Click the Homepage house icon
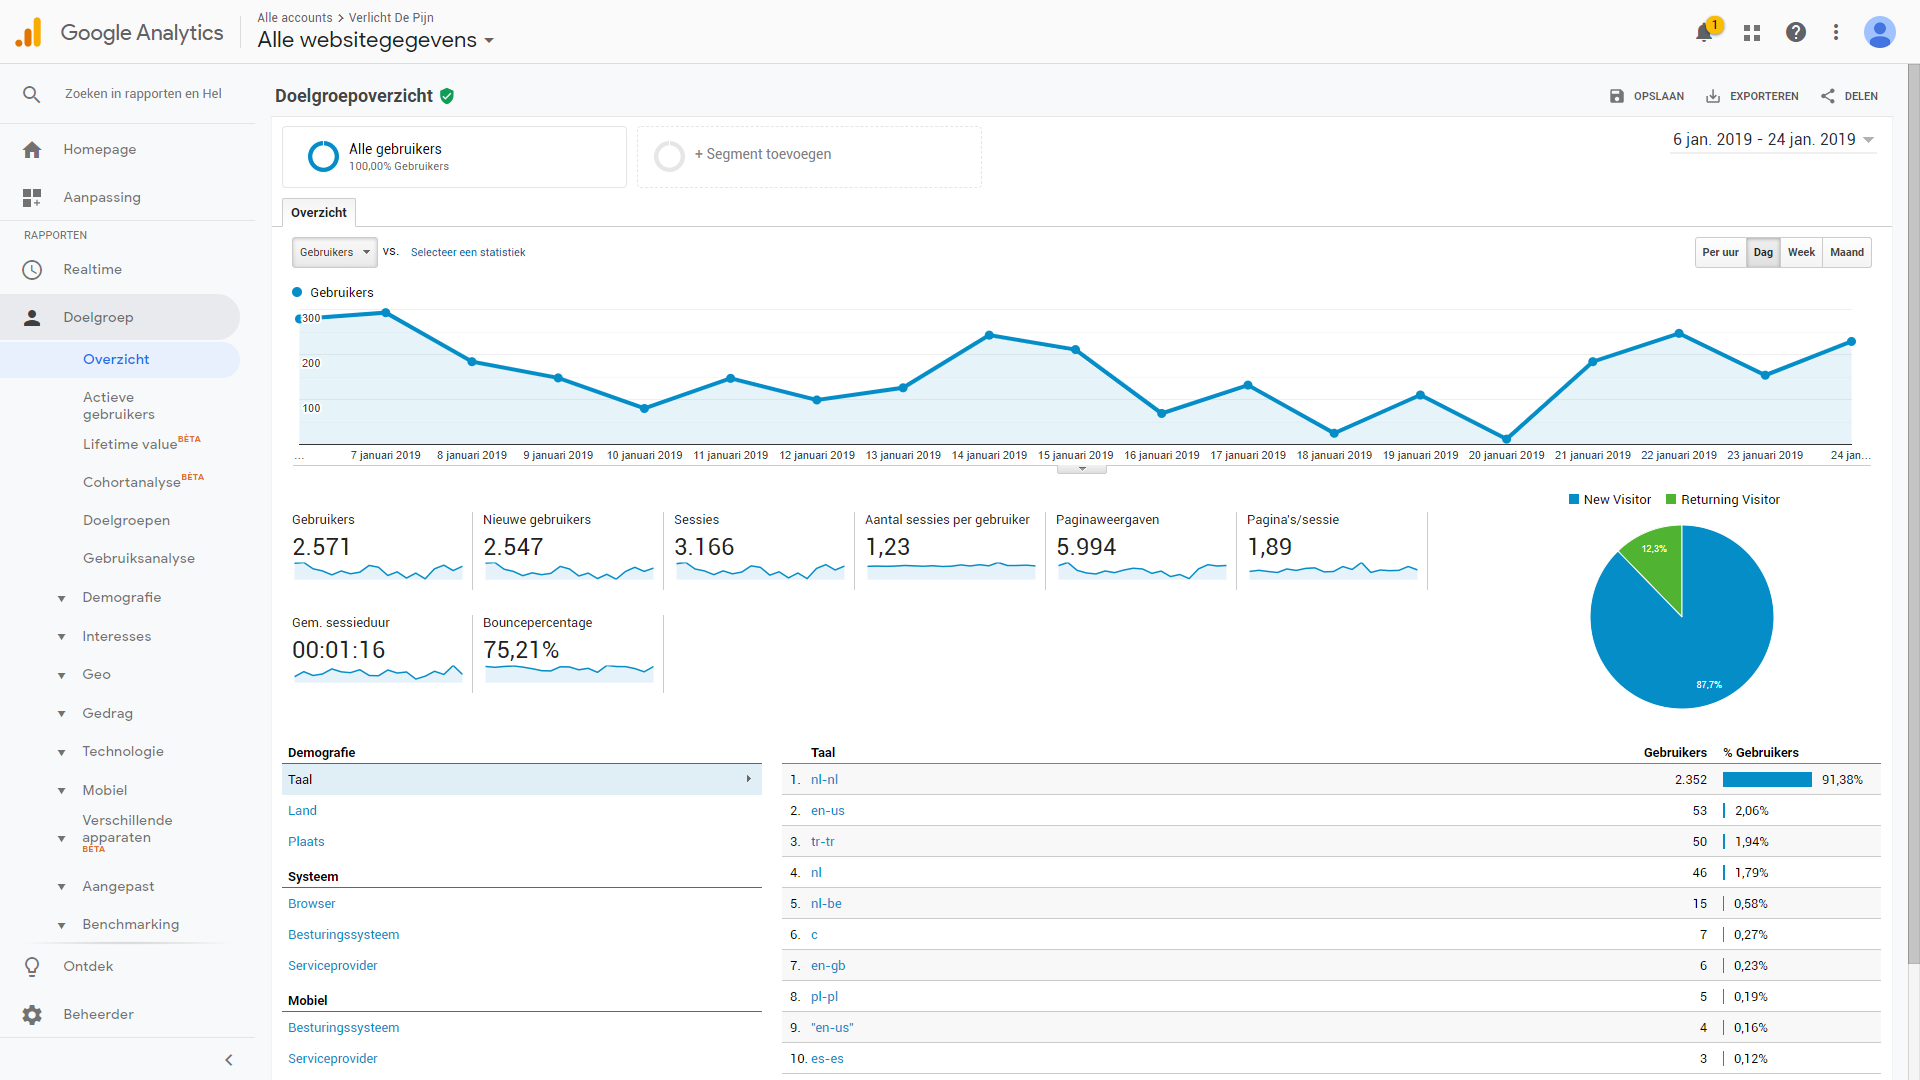Image resolution: width=1920 pixels, height=1080 pixels. [32, 150]
